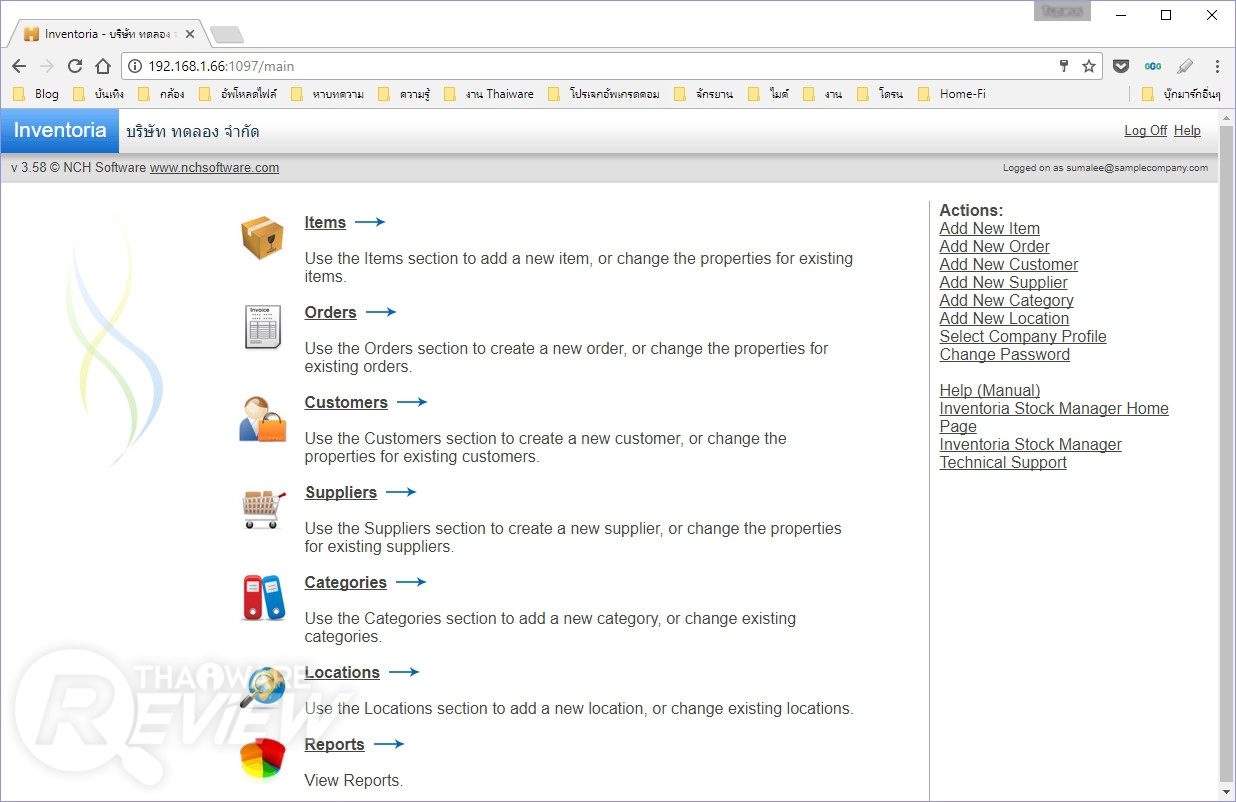The width and height of the screenshot is (1236, 802).
Task: Open the Items section link
Action: point(325,222)
